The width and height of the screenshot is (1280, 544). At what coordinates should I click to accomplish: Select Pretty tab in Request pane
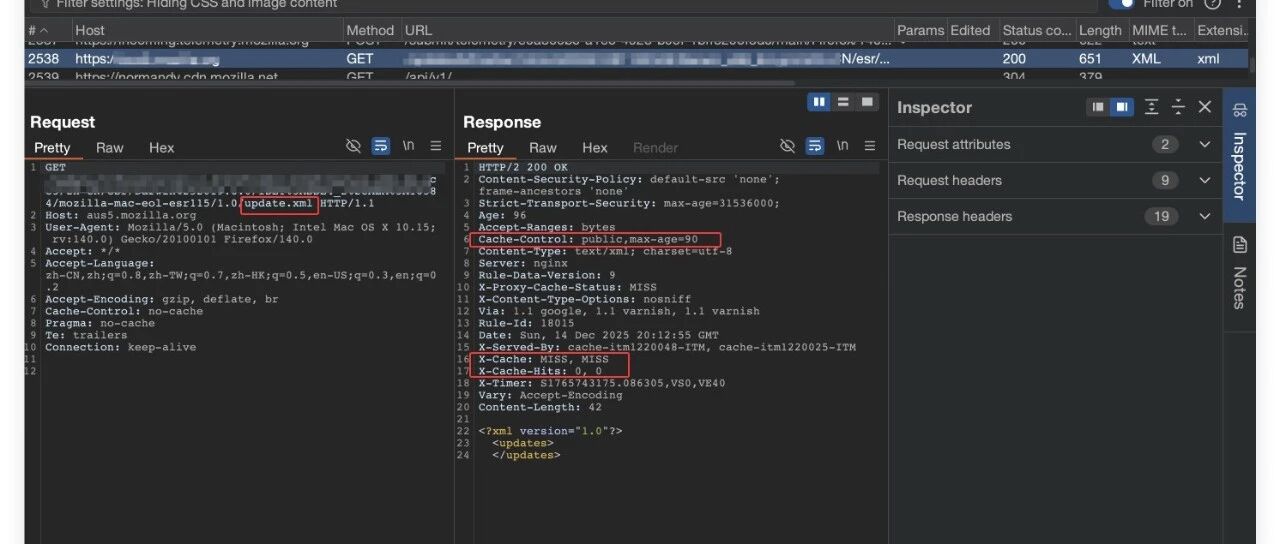click(x=53, y=147)
